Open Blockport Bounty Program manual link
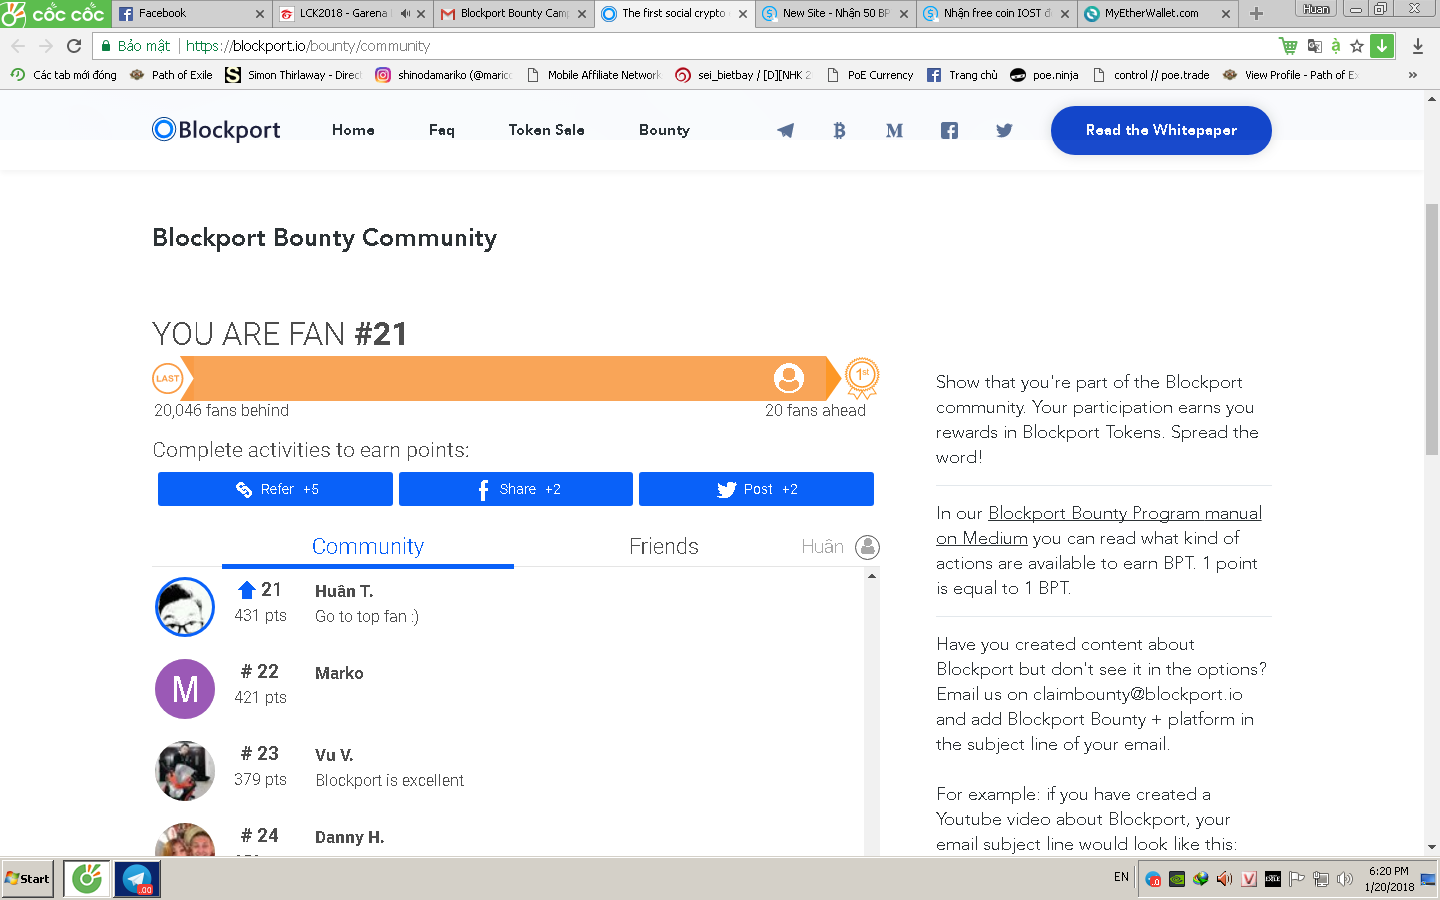The width and height of the screenshot is (1440, 900). [1099, 525]
